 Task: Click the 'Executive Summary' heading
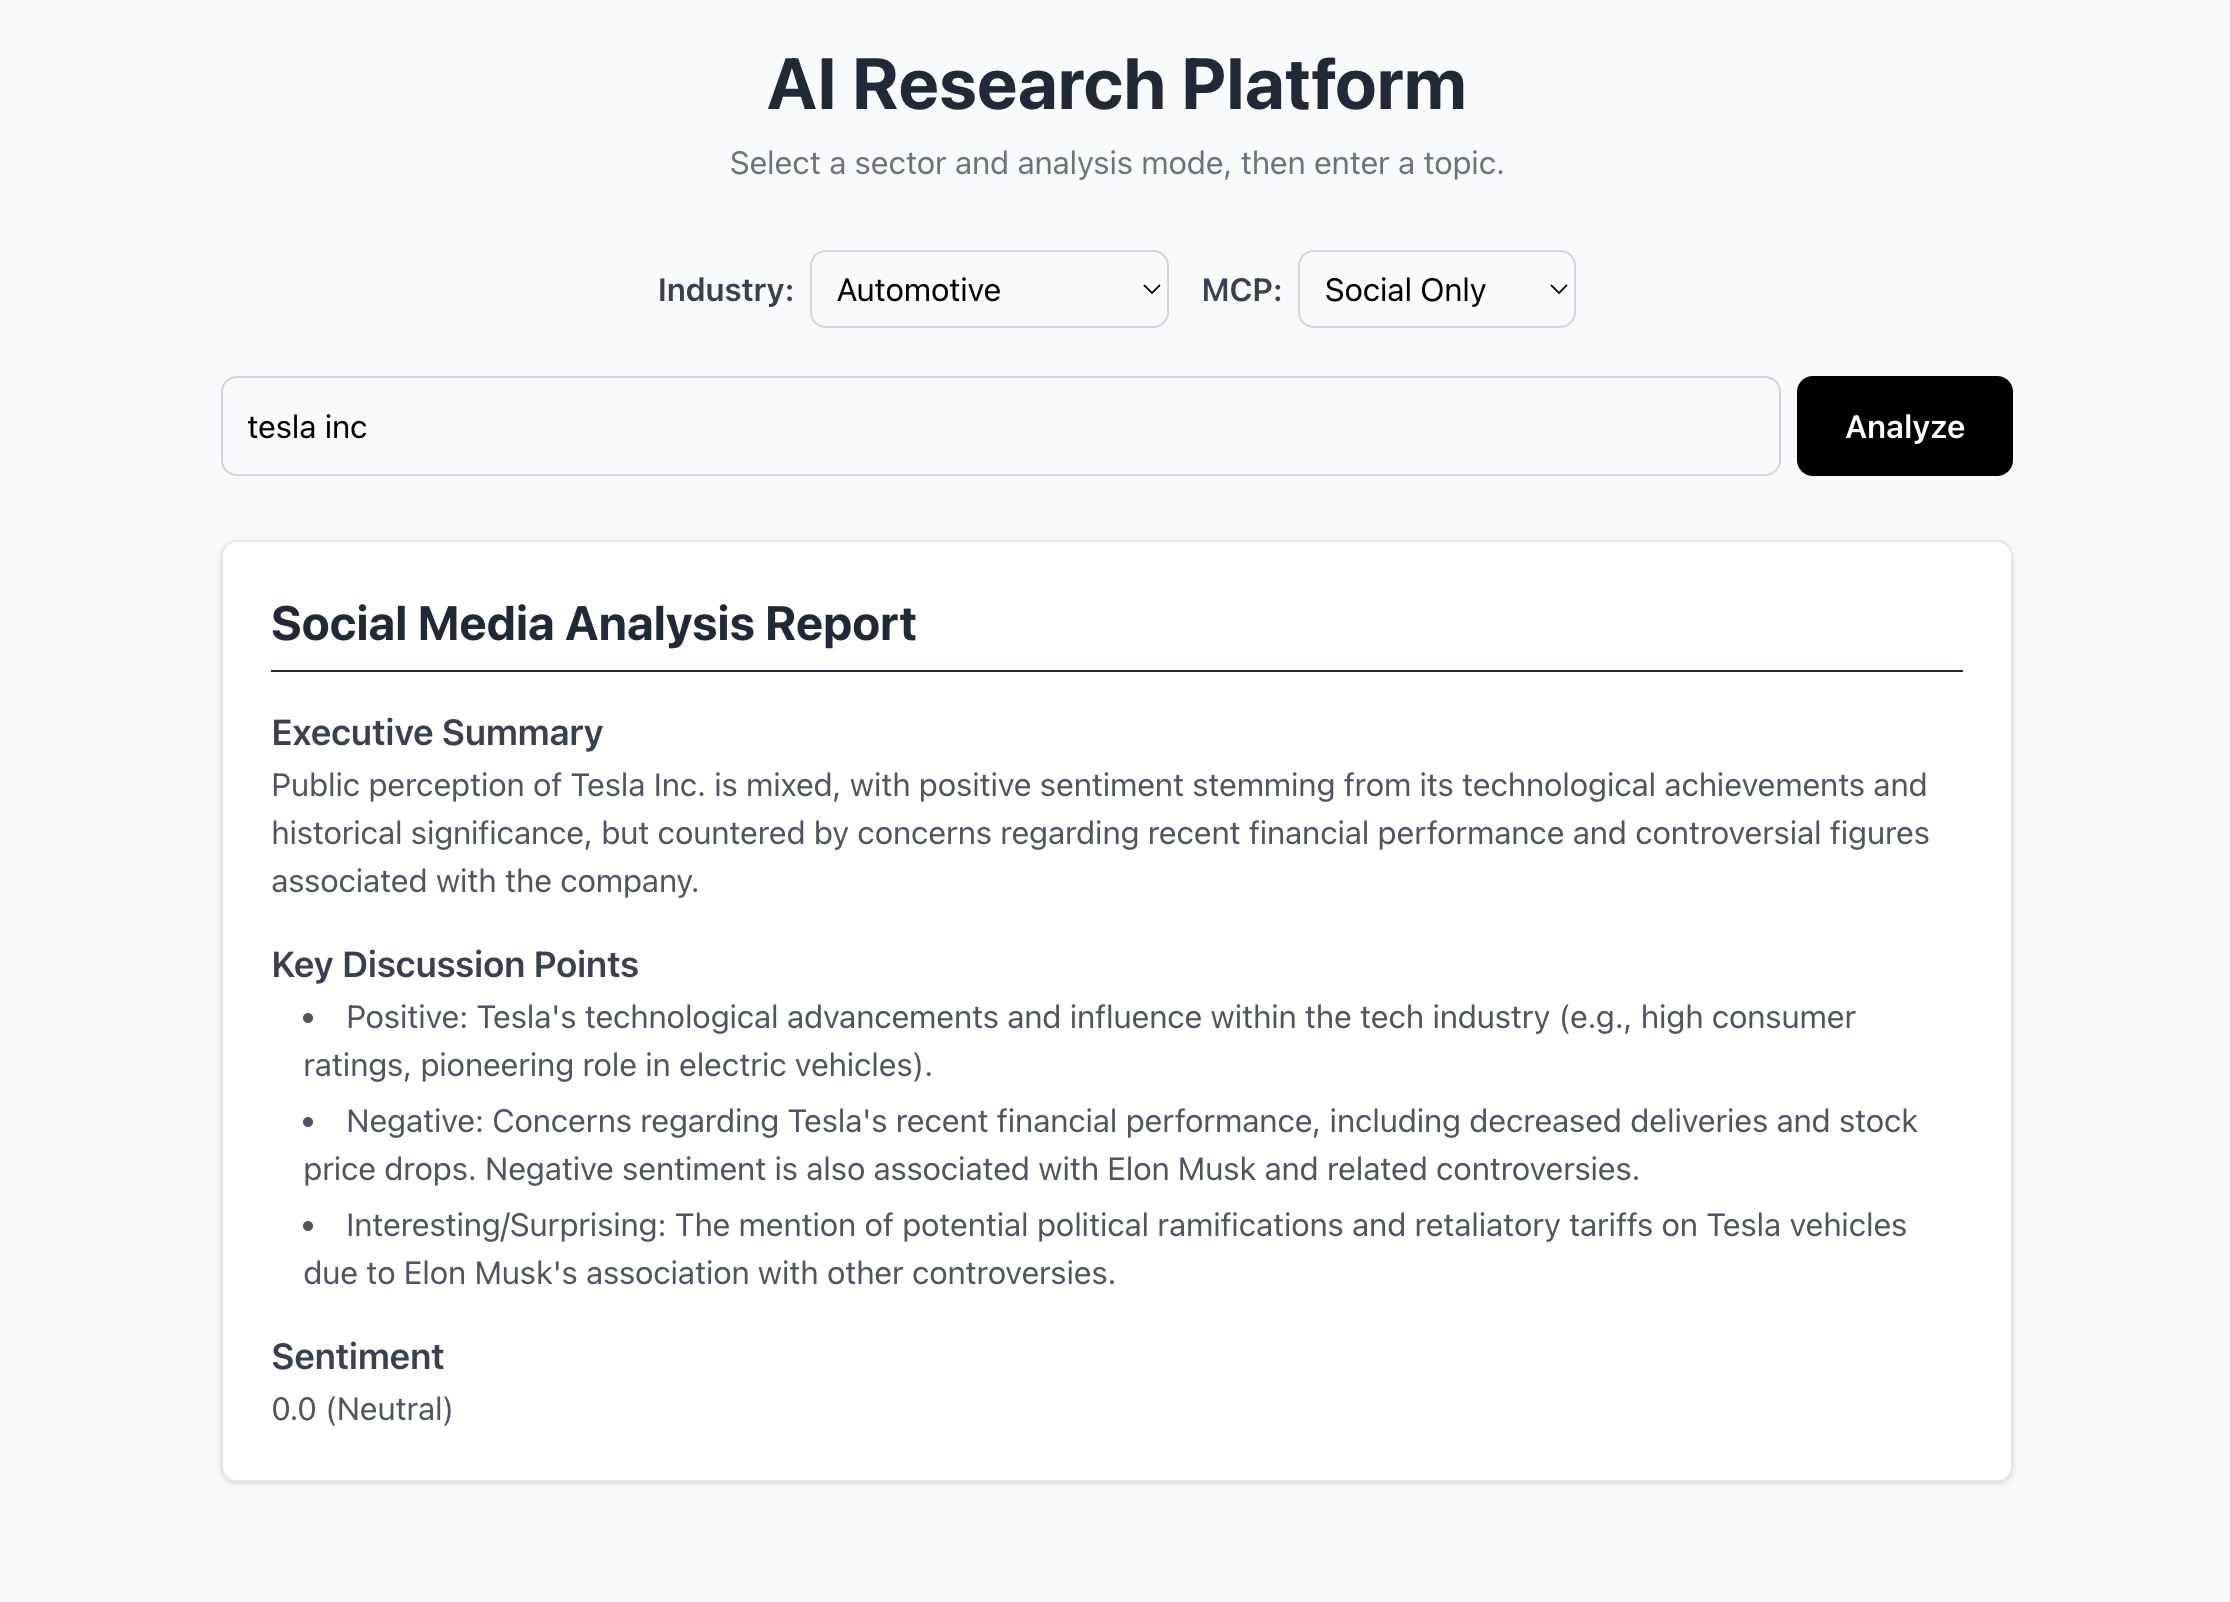pos(437,732)
